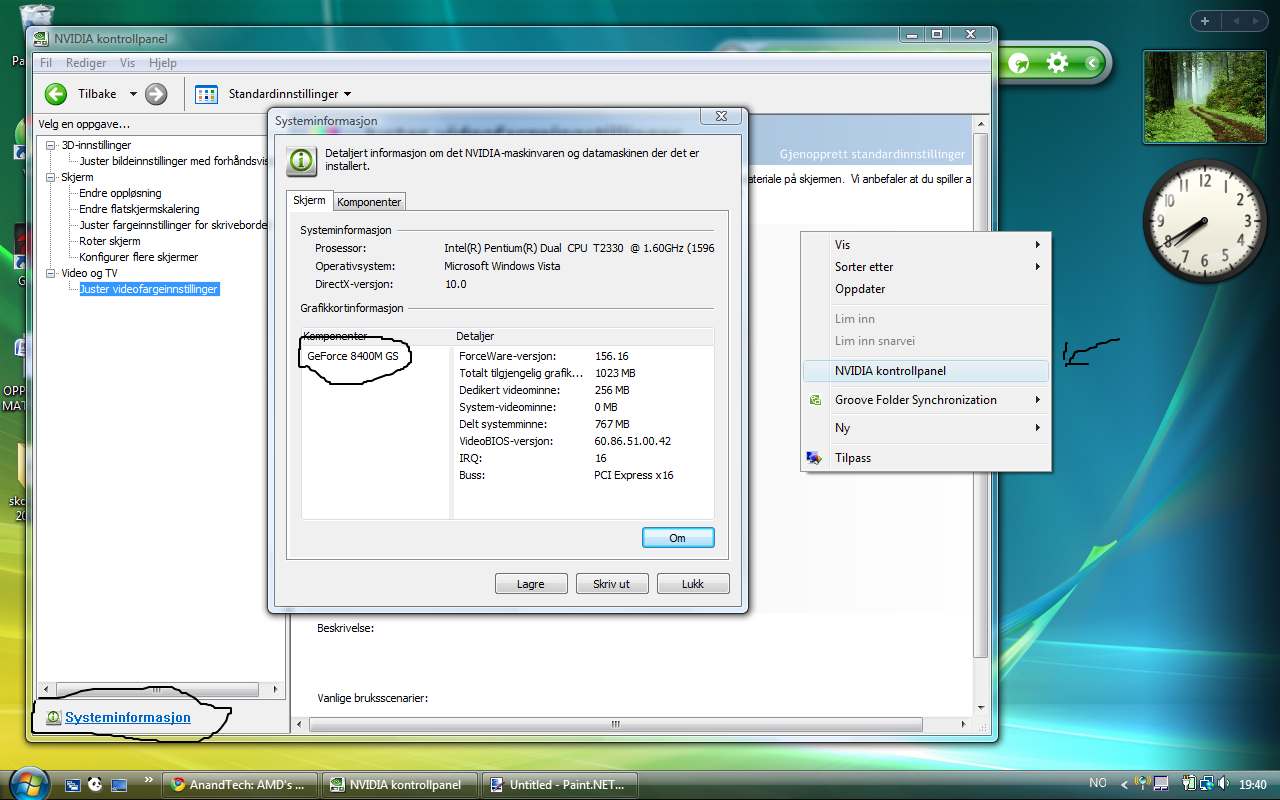Open the Fil menu
Image resolution: width=1280 pixels, height=800 pixels.
[46, 63]
